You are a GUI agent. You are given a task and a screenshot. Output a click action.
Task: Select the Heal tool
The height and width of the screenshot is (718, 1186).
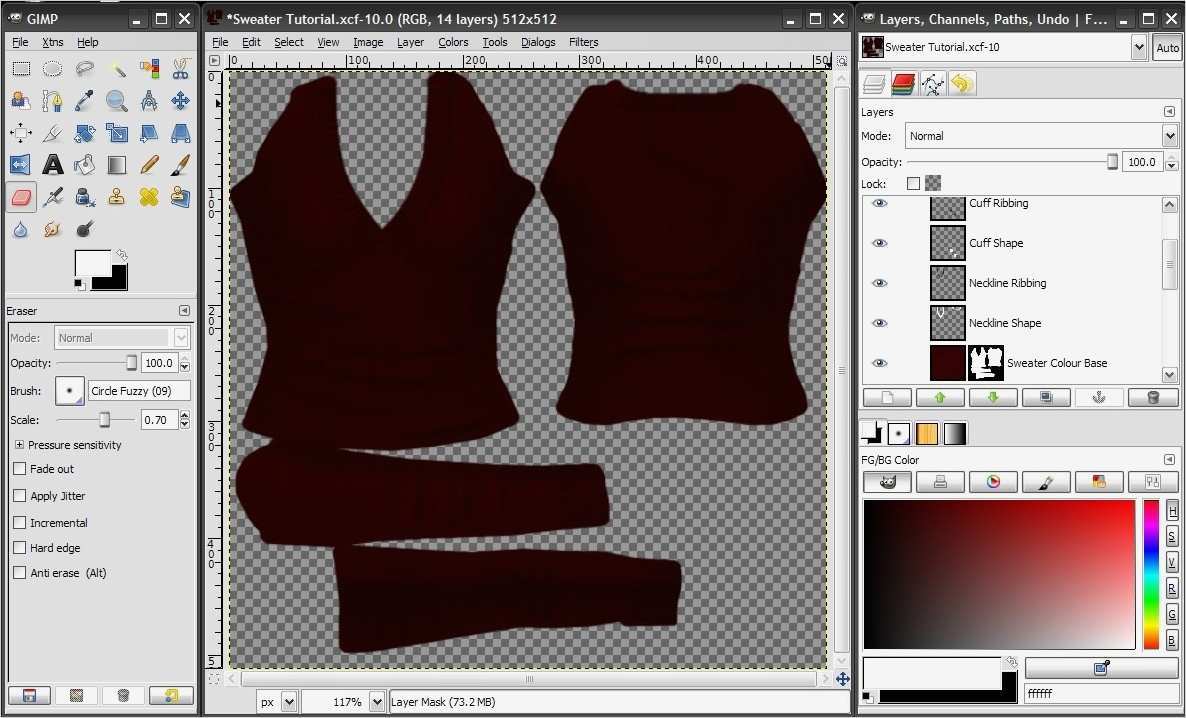(x=149, y=197)
